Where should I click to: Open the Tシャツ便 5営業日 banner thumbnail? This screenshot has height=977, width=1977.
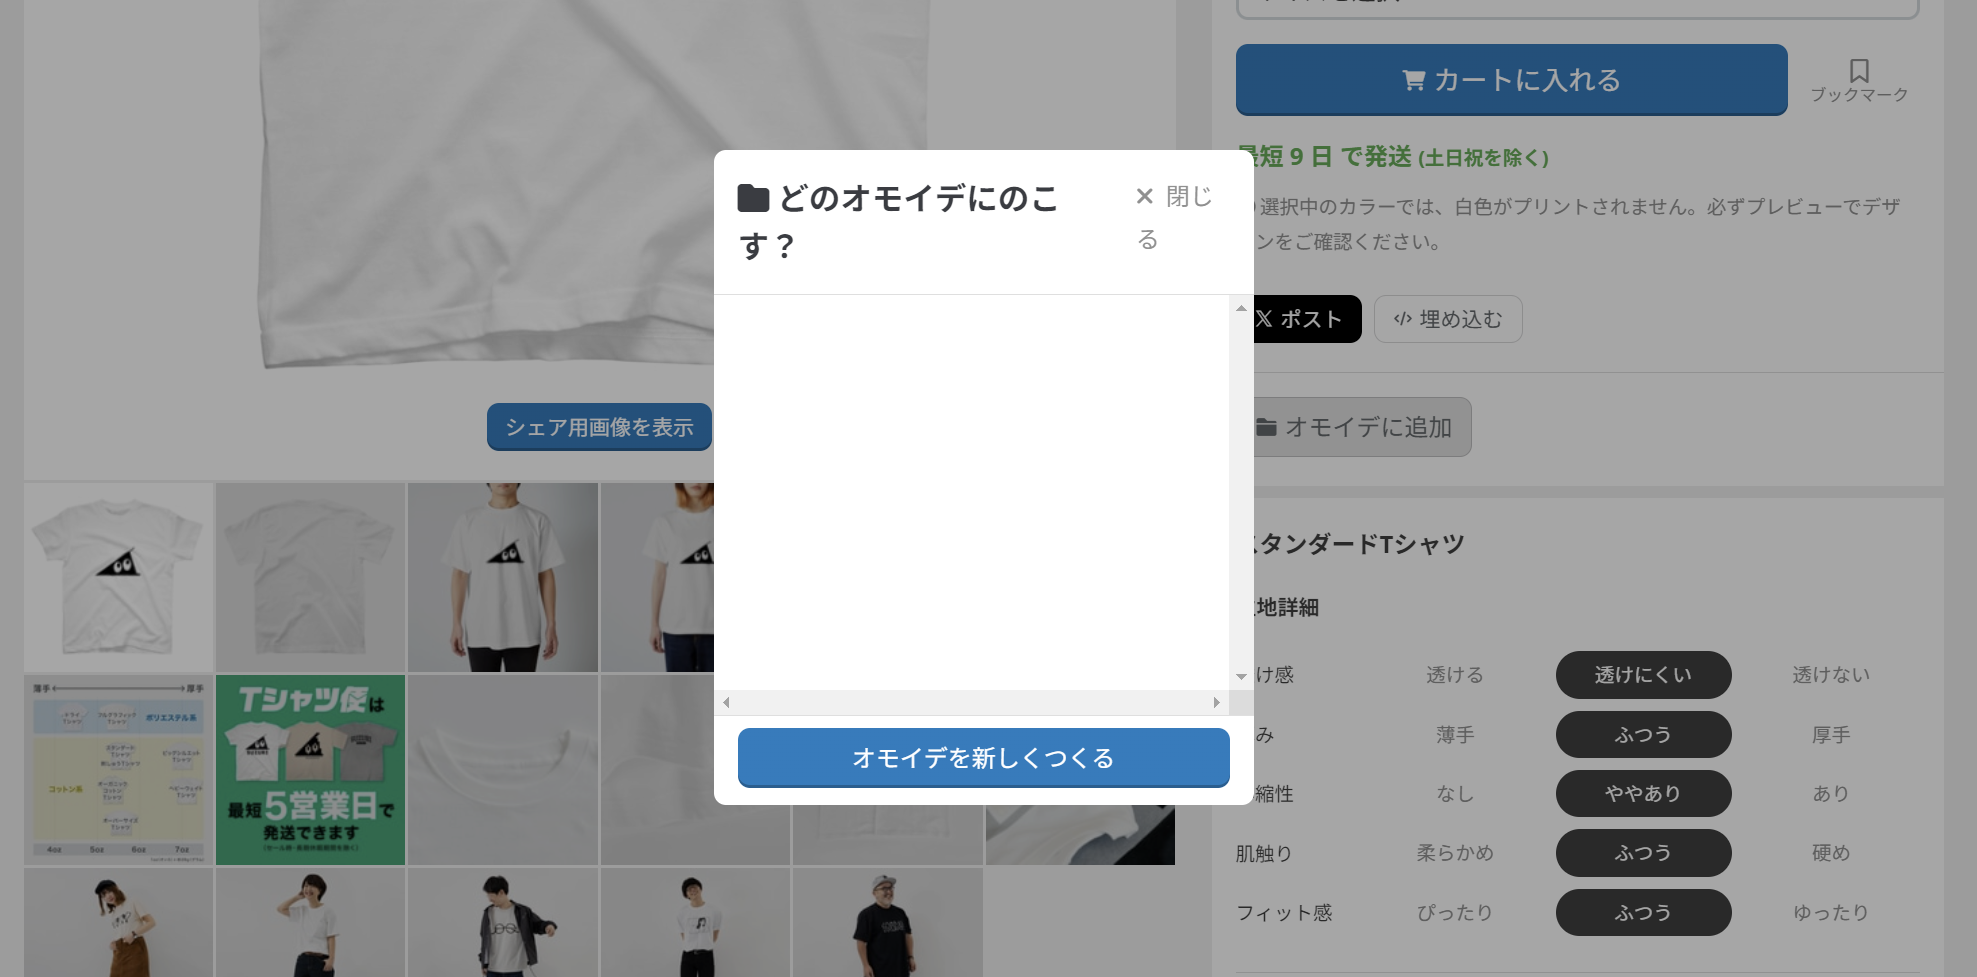tap(310, 770)
